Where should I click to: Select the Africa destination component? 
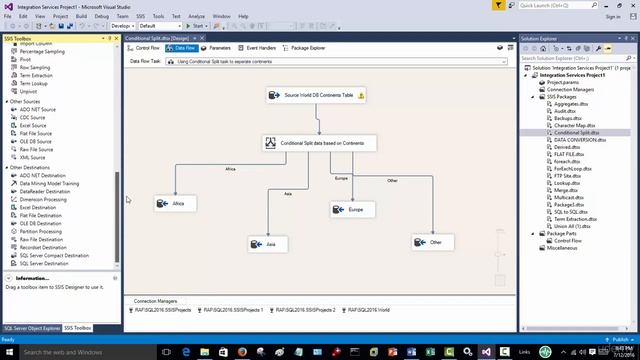coord(175,203)
